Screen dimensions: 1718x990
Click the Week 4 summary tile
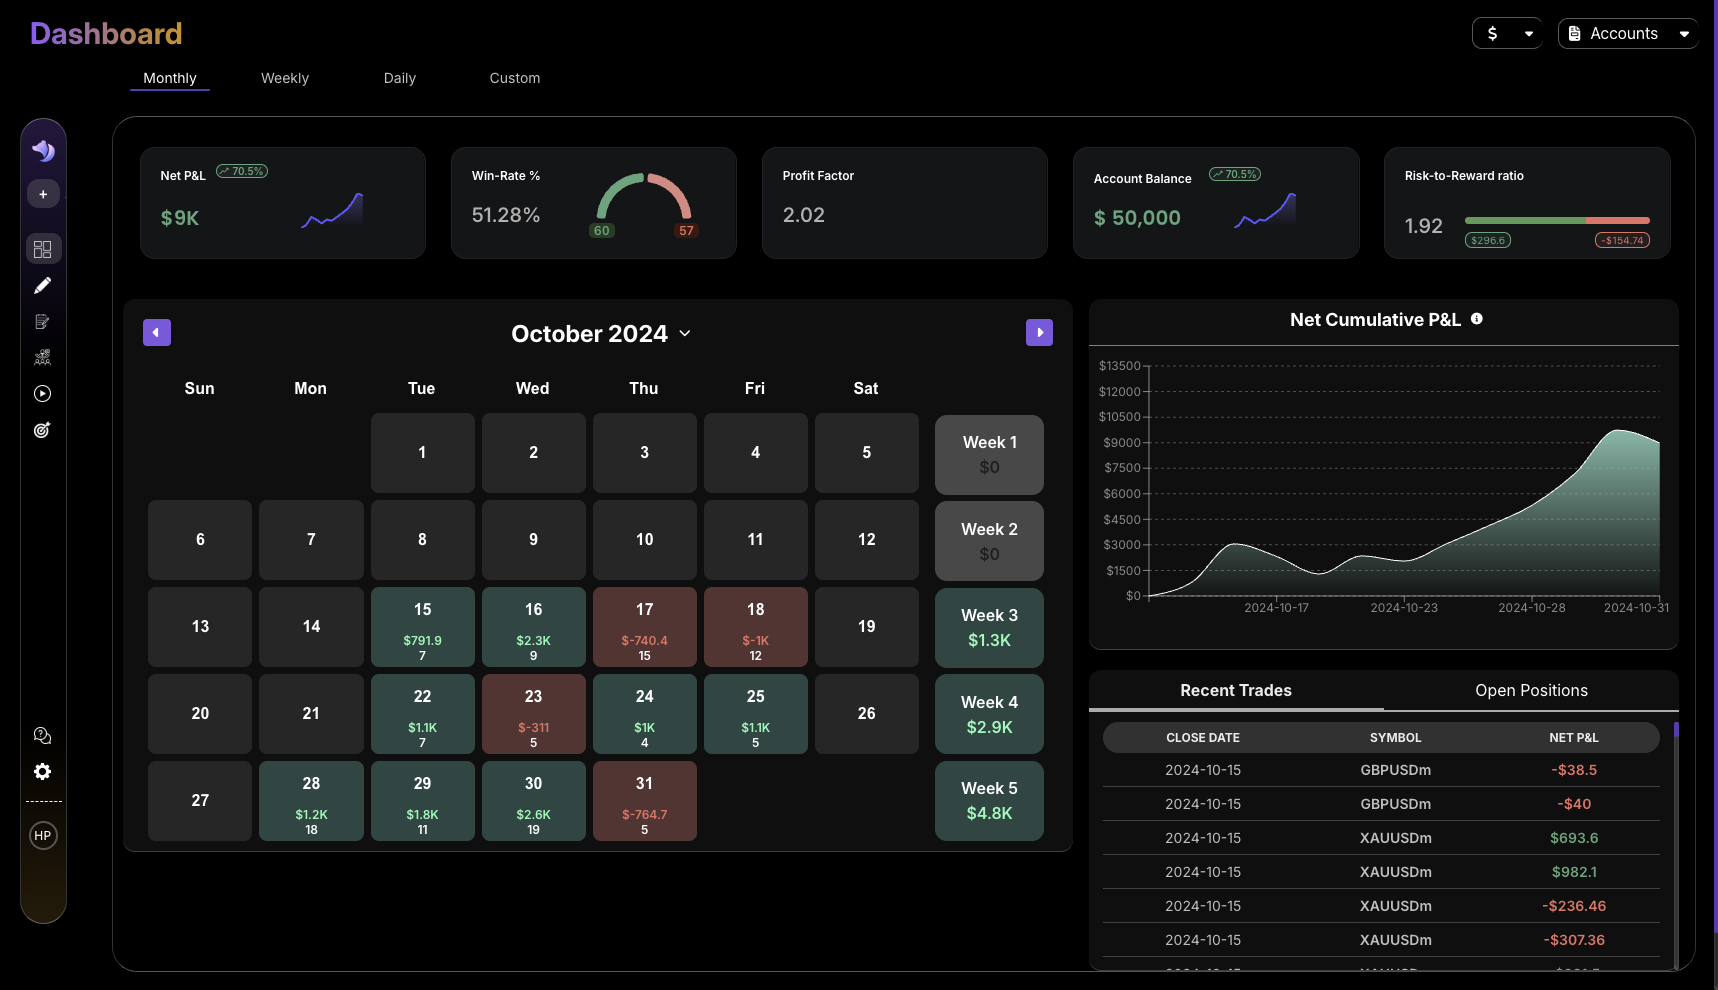coord(989,714)
